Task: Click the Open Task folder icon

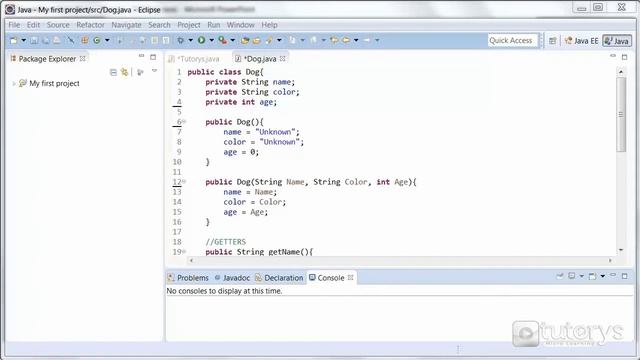Action: tap(257, 40)
